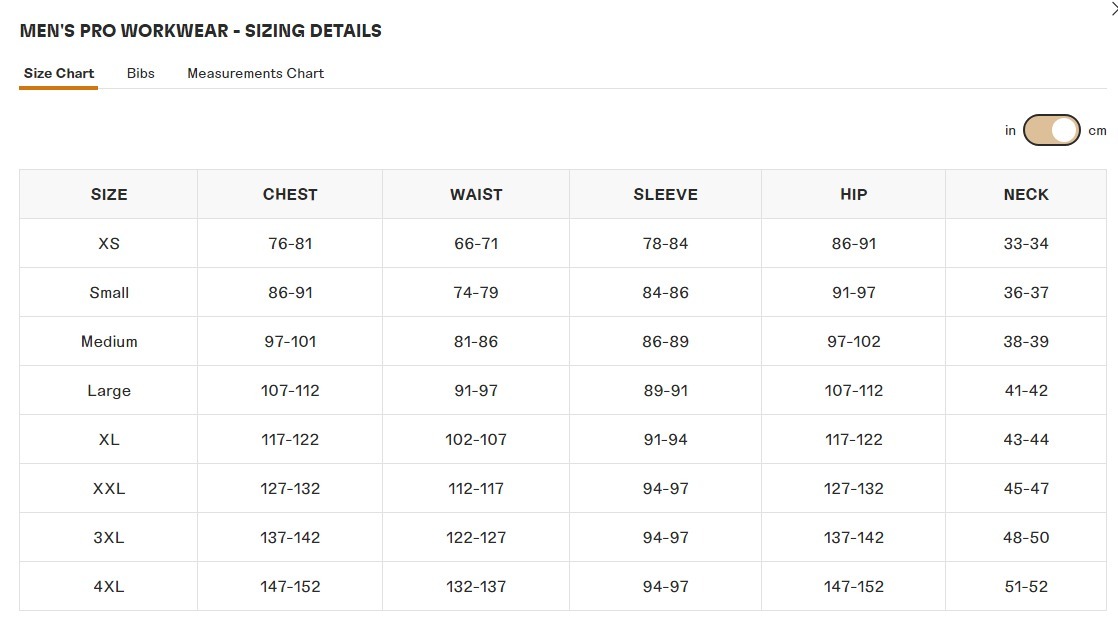This screenshot has height=637, width=1118.
Task: Select the XL waist value 102-107
Action: tap(476, 439)
